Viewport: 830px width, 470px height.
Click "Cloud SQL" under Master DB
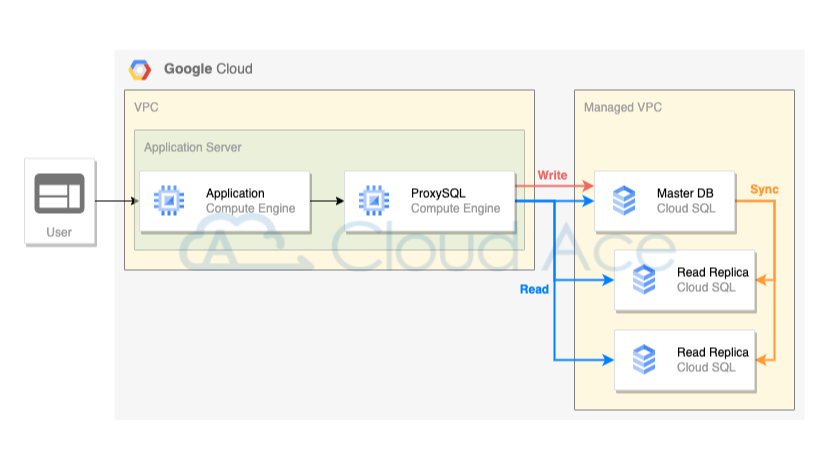coord(686,209)
